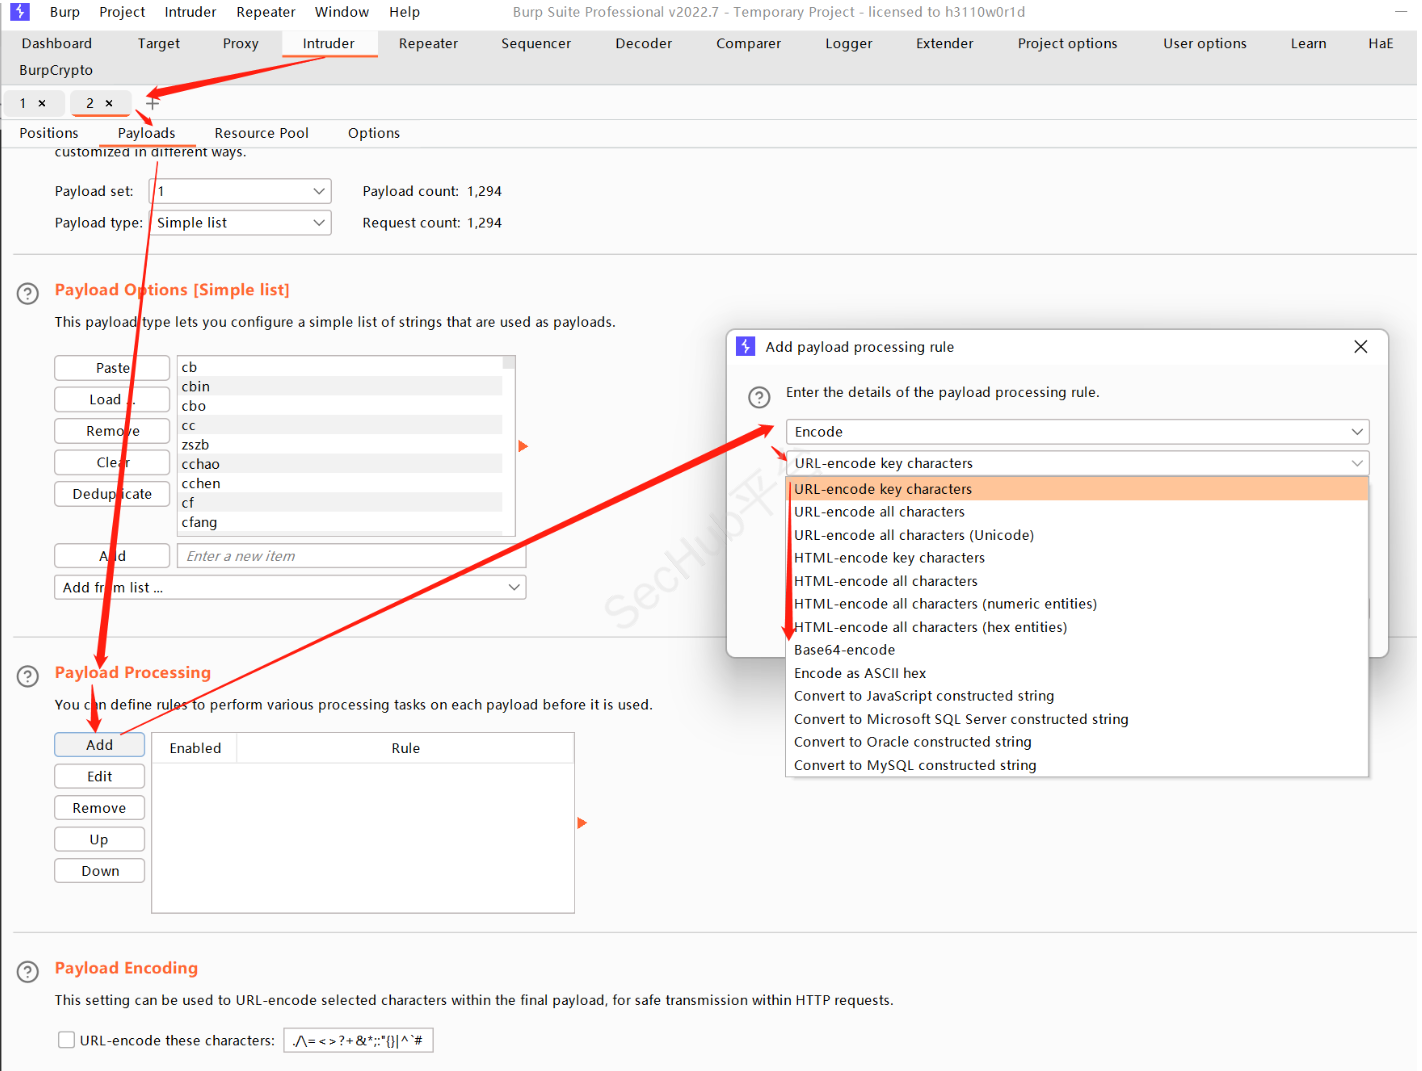Screen dimensions: 1422x1071
Task: Open the Repeater main tab
Action: [428, 43]
